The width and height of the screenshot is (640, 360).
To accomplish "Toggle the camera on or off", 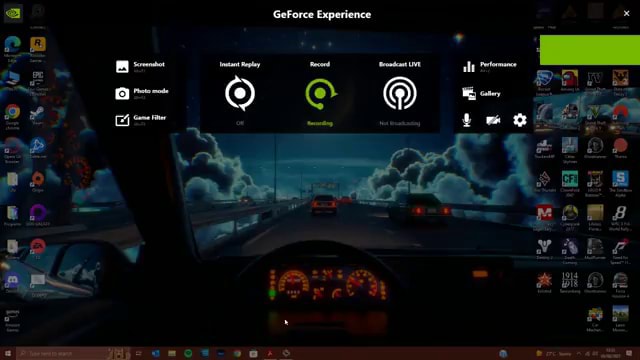I will 493,120.
